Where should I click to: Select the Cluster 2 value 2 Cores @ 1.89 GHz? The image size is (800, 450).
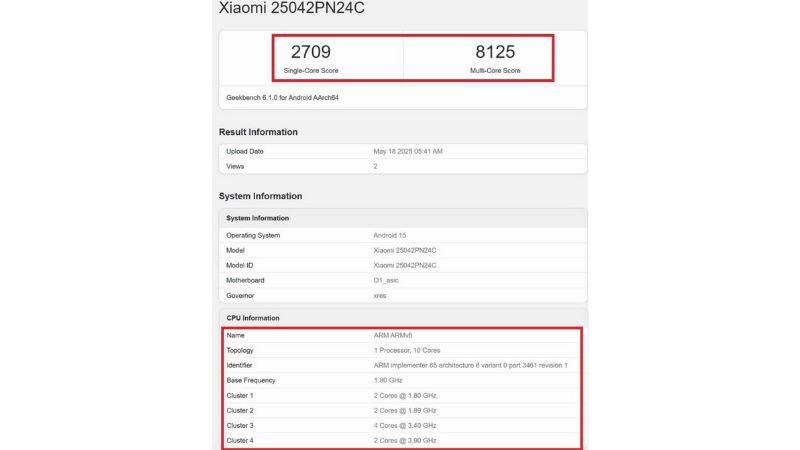(x=405, y=410)
